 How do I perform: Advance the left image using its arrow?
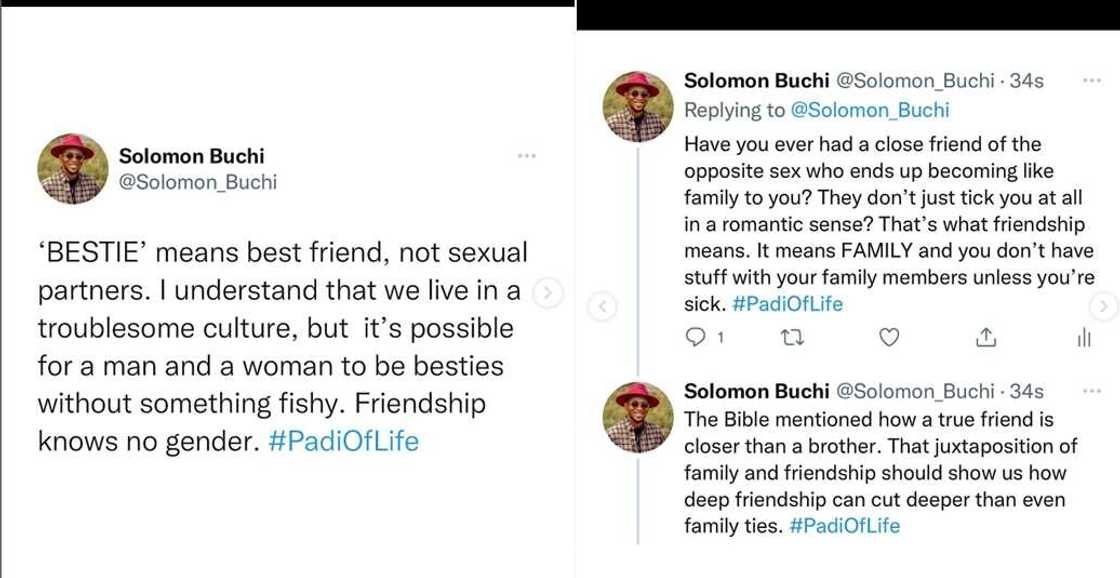pyautogui.click(x=545, y=293)
